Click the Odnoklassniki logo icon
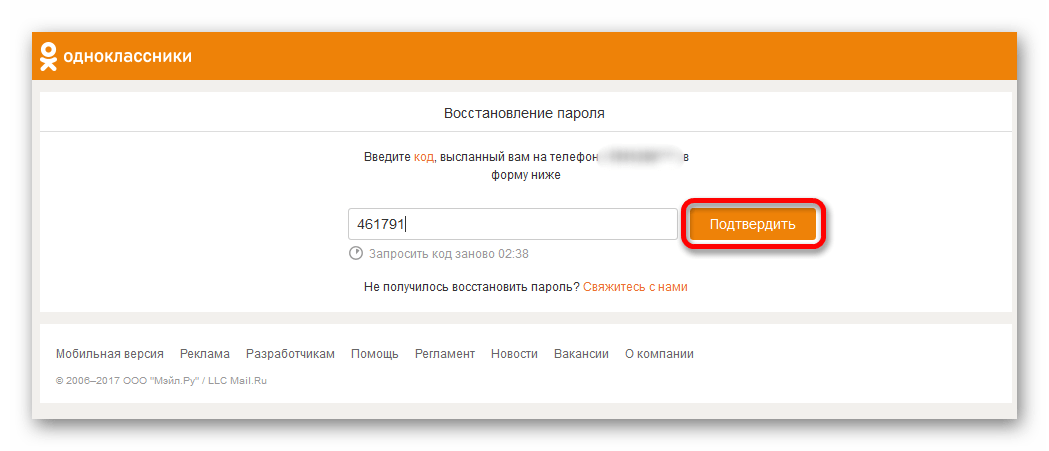1049x451 pixels. click(48, 56)
